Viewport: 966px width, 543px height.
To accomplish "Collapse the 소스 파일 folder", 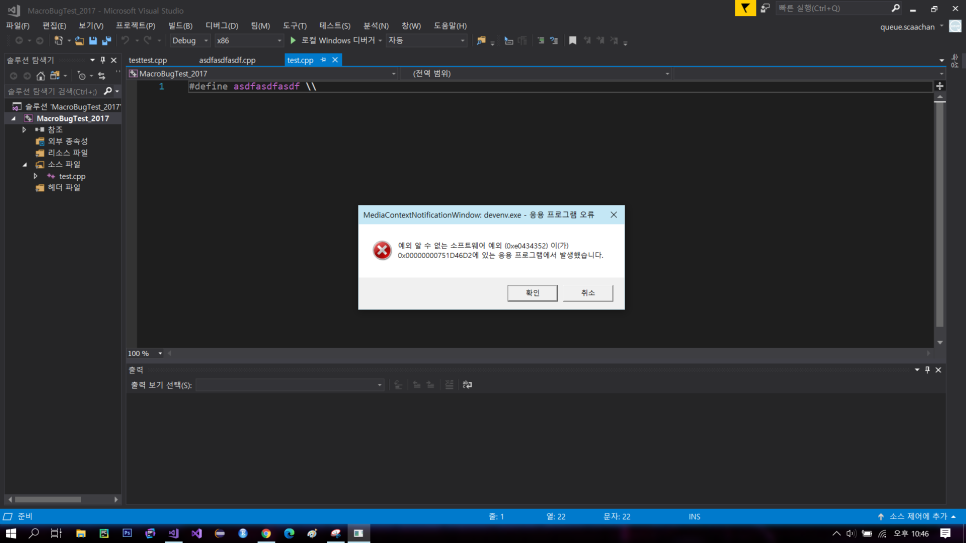I will click(x=25, y=165).
